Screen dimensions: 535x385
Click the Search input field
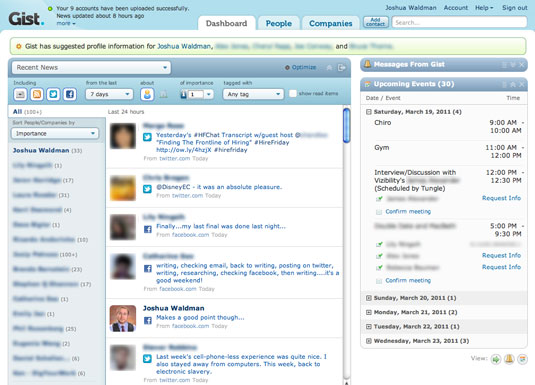(x=459, y=23)
